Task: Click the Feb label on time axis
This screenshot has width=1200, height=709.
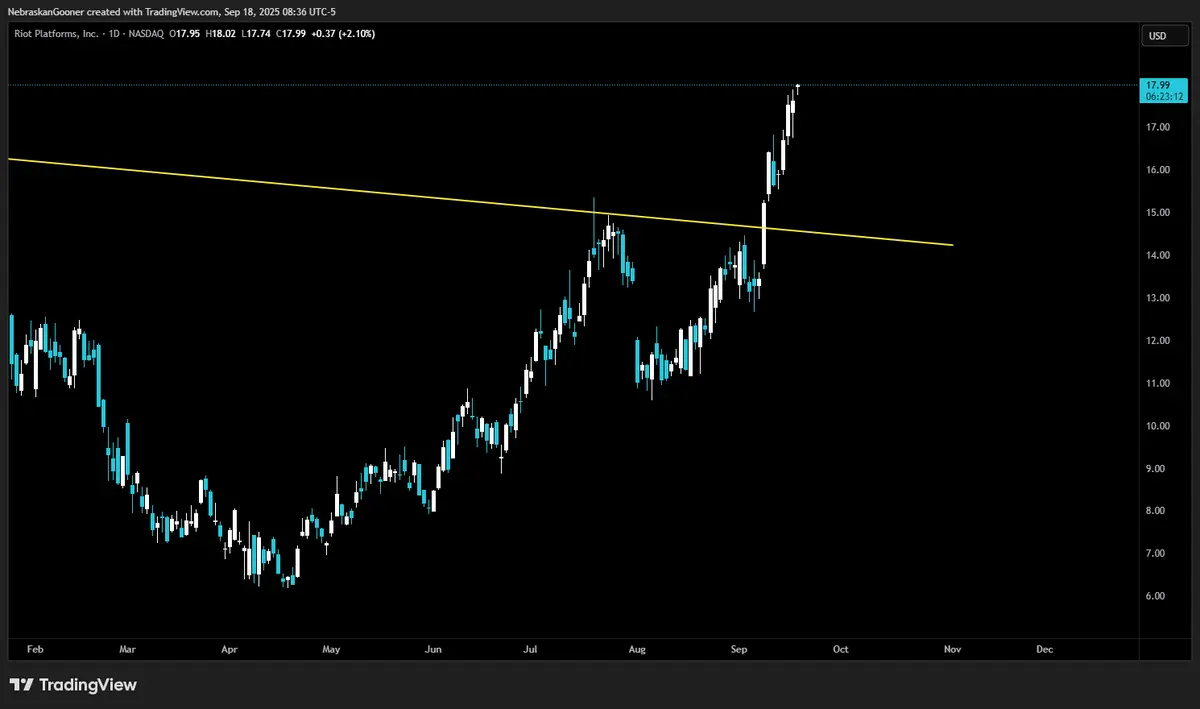Action: pyautogui.click(x=36, y=649)
